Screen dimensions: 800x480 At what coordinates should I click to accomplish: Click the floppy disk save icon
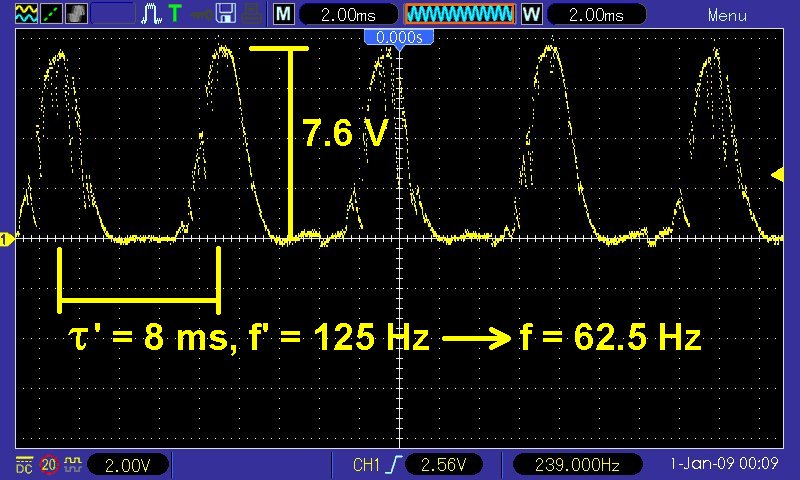tap(227, 13)
